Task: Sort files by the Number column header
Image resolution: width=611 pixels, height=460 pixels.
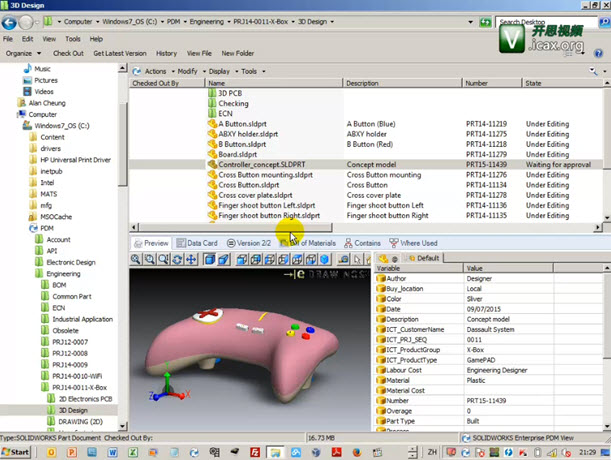Action: point(476,83)
